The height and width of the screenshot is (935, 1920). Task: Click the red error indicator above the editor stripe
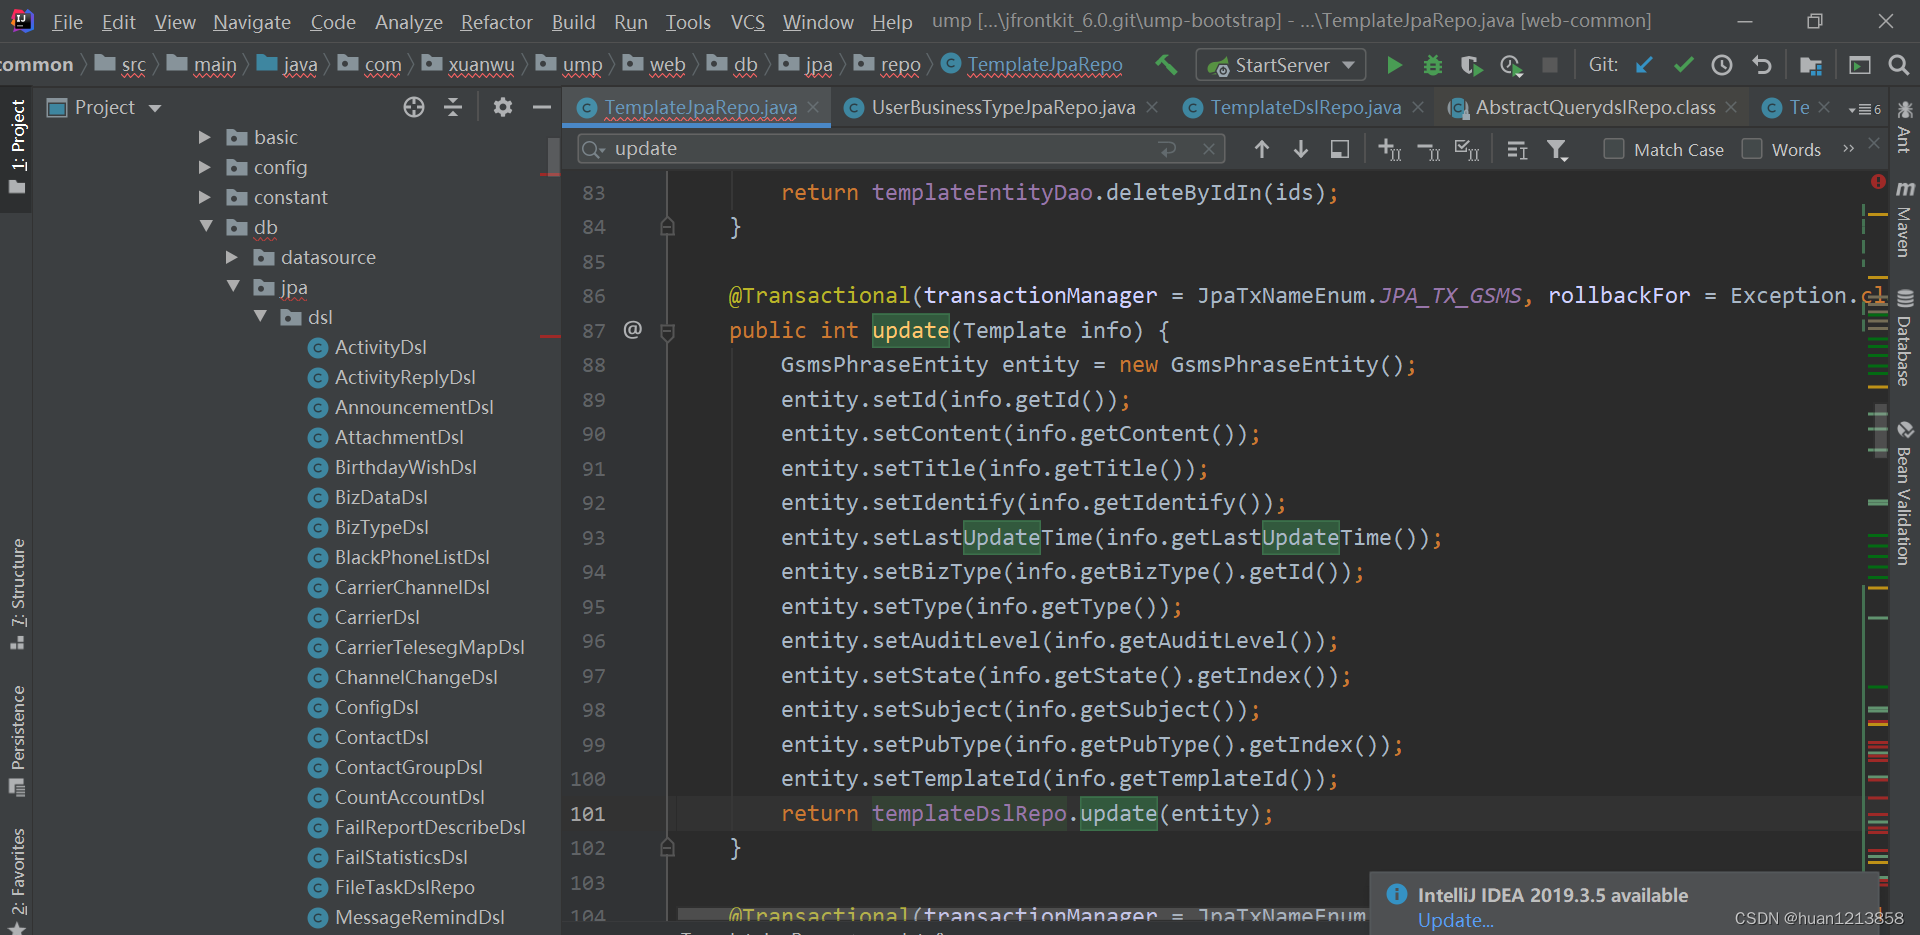[x=1878, y=182]
